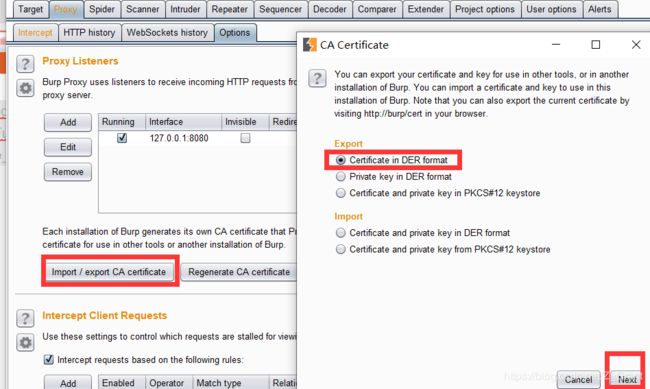Click Add button for proxy listeners
The width and height of the screenshot is (650, 389).
tap(68, 122)
